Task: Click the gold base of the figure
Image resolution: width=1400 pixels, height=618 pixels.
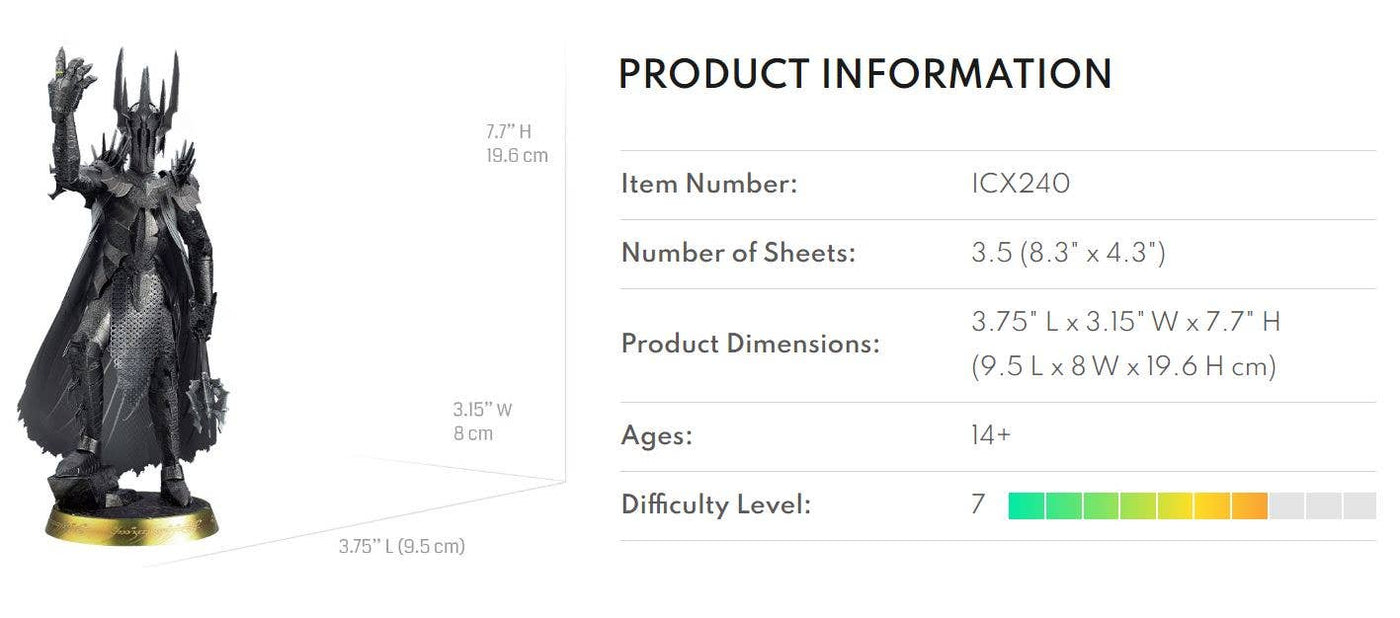Action: point(132,522)
